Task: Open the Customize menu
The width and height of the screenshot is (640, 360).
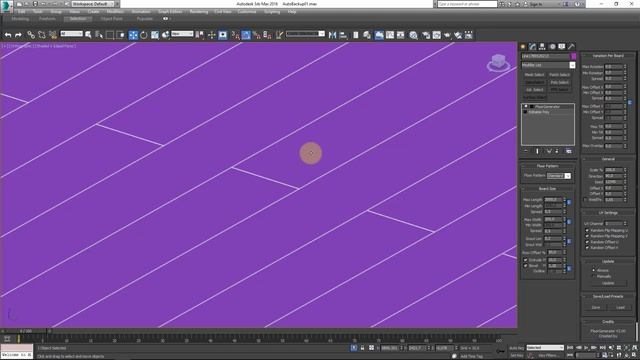Action: (x=247, y=12)
